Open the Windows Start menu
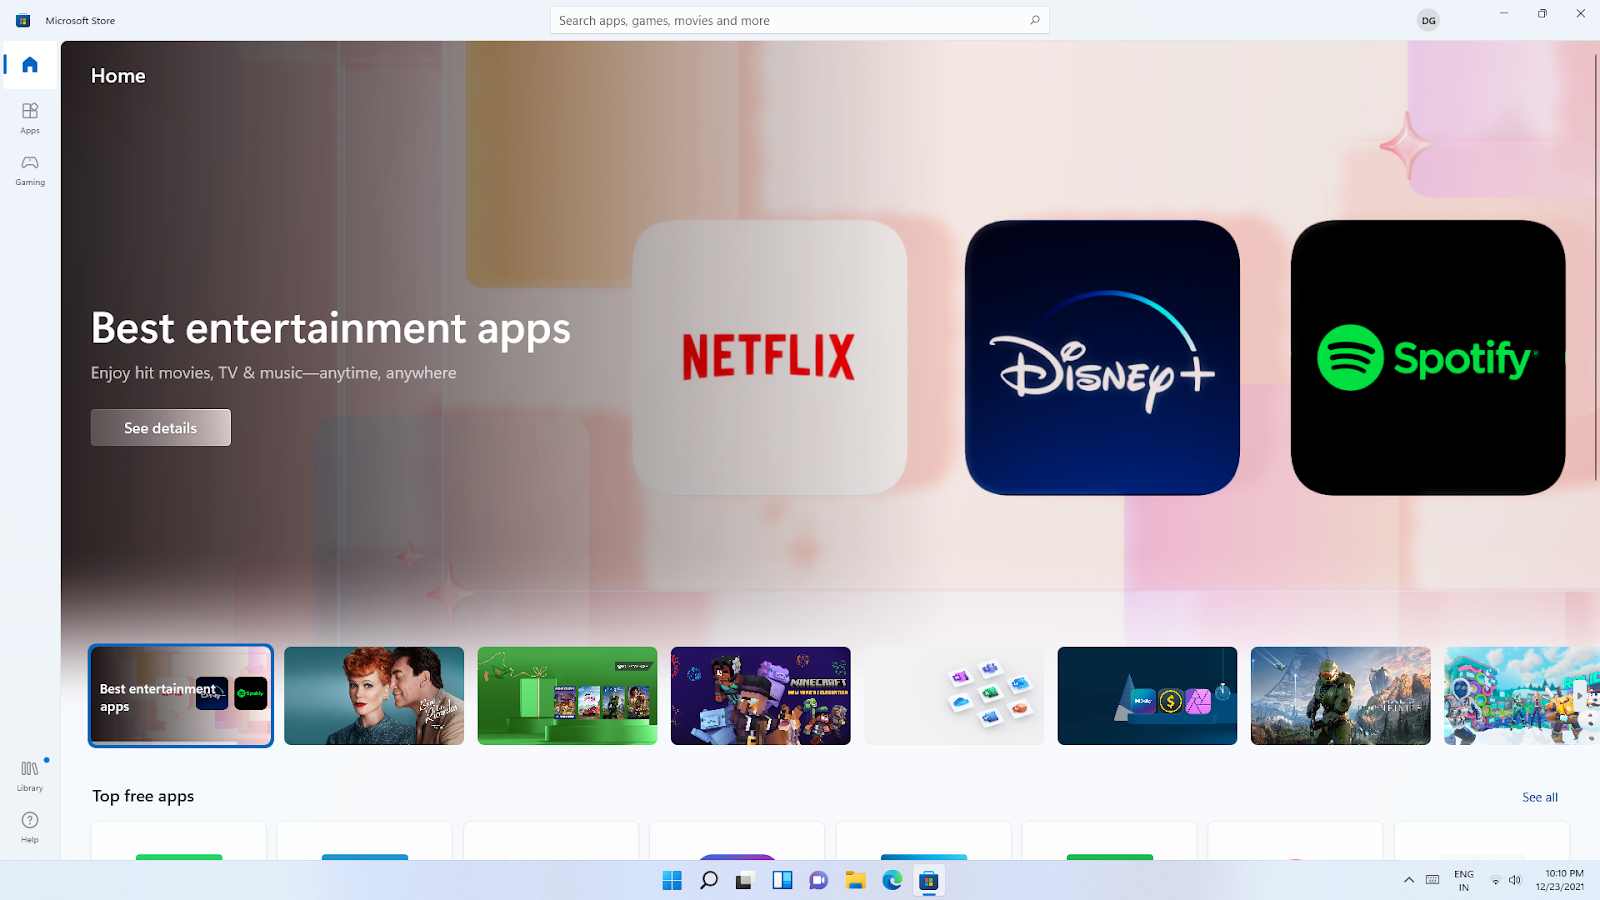Image resolution: width=1600 pixels, height=900 pixels. tap(672, 881)
